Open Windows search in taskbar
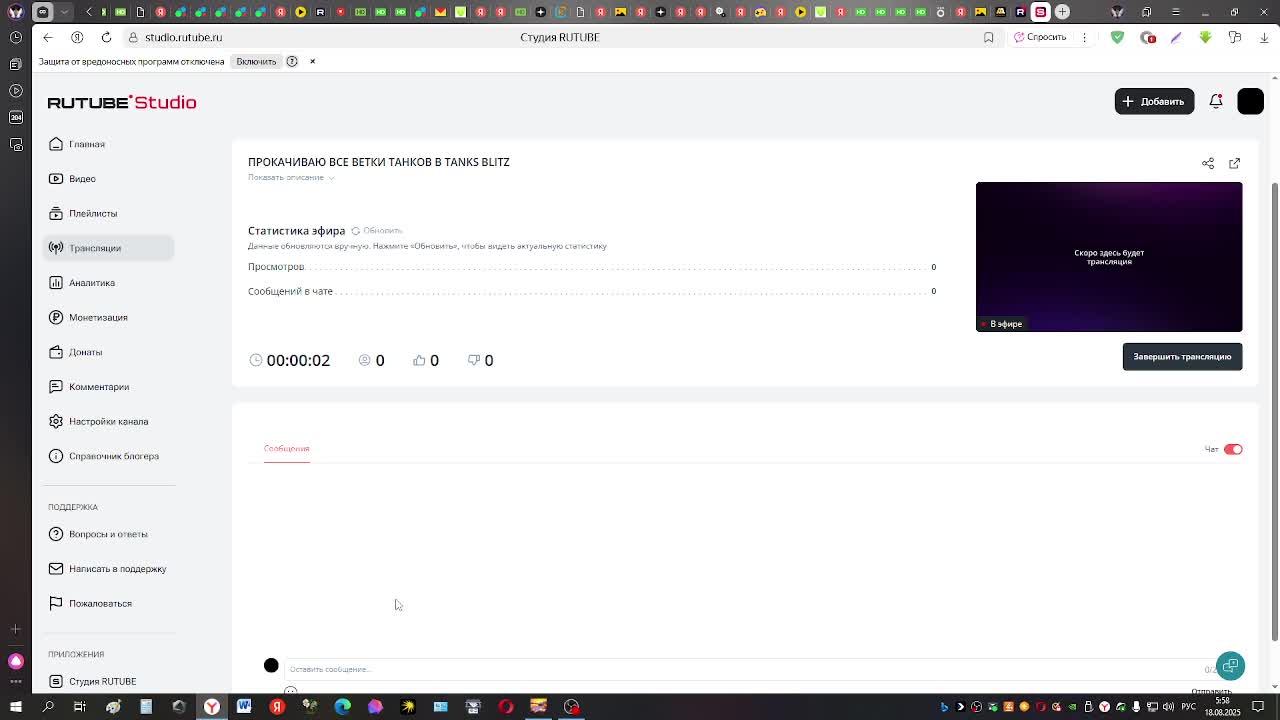 48,707
